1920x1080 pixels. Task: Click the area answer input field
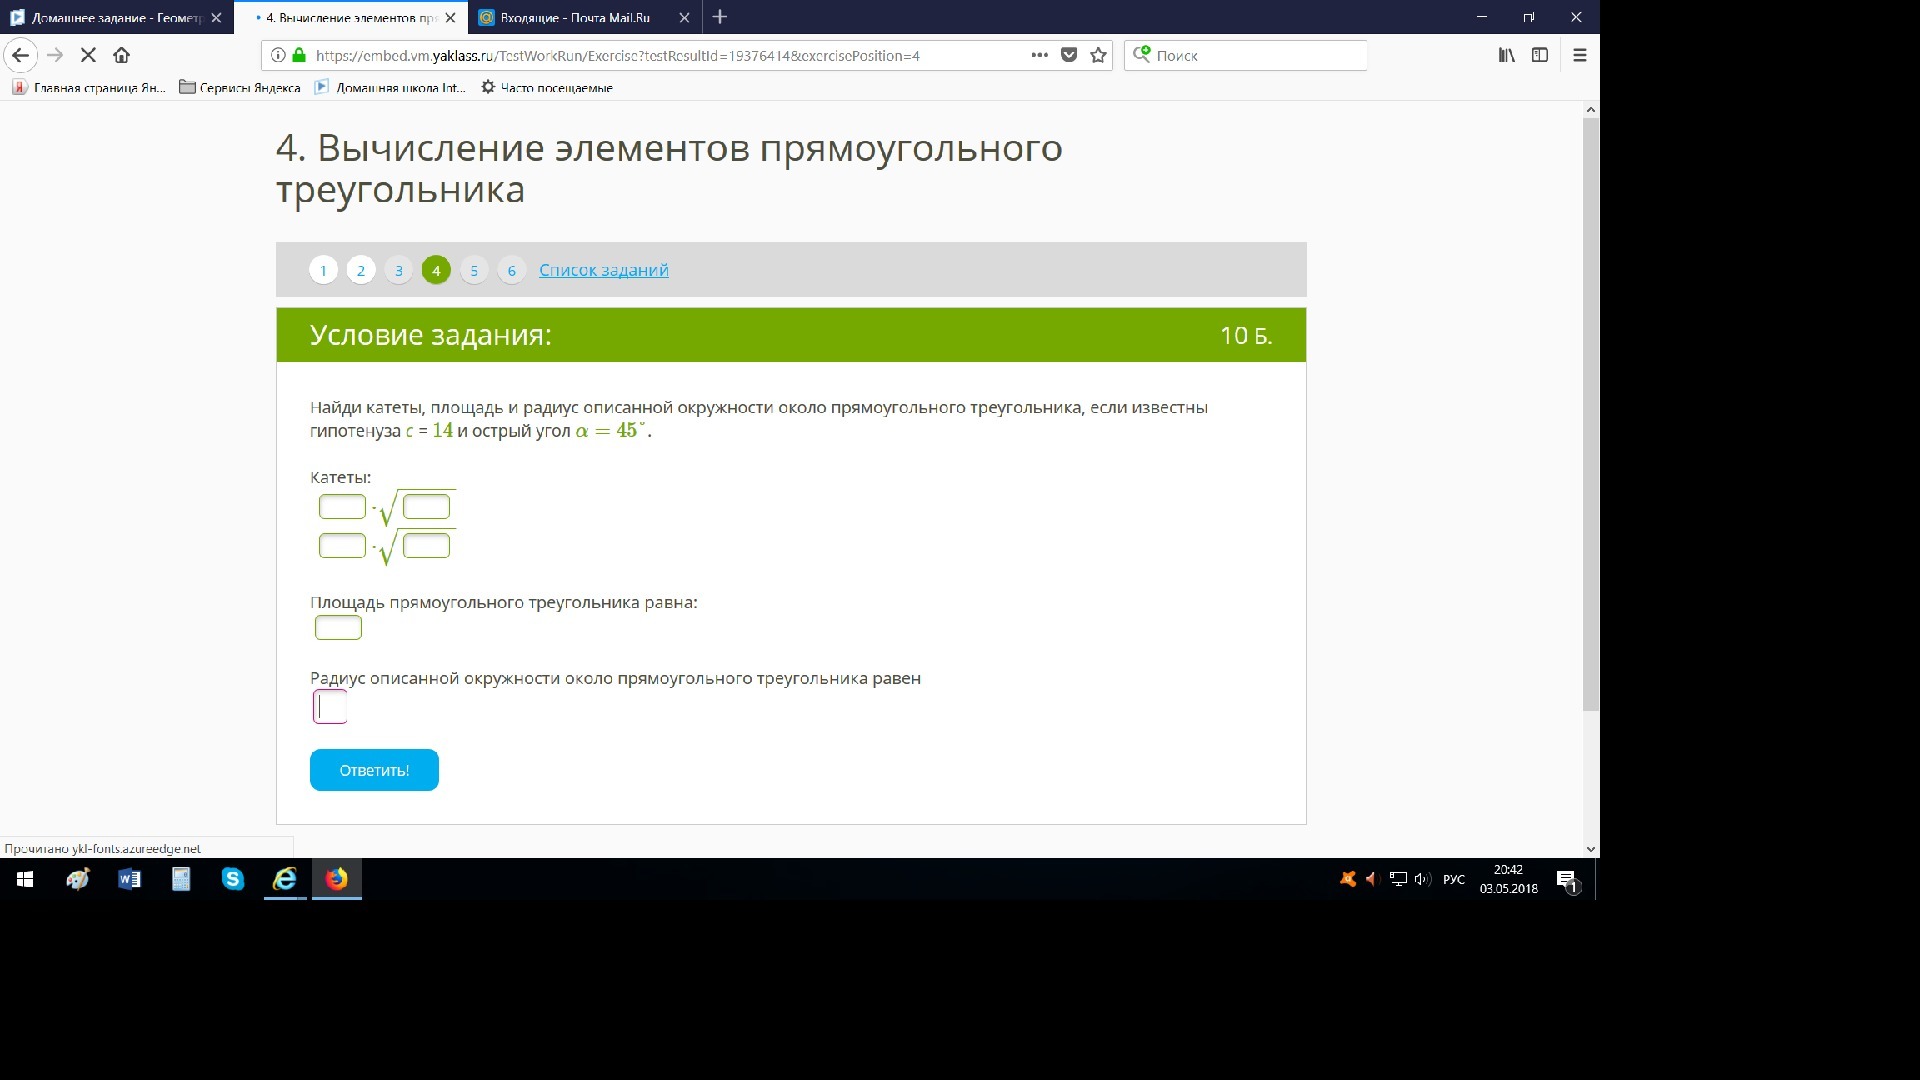pyautogui.click(x=338, y=628)
